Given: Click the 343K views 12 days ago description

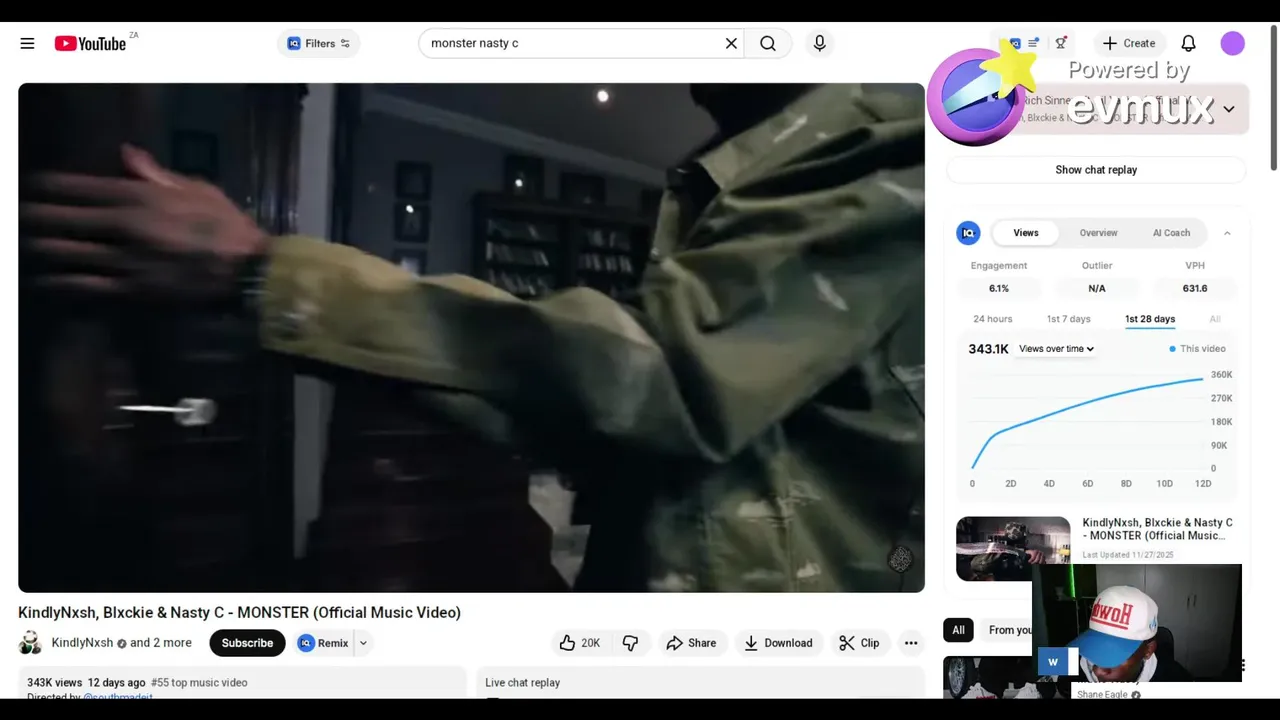Looking at the screenshot, I should 86,683.
